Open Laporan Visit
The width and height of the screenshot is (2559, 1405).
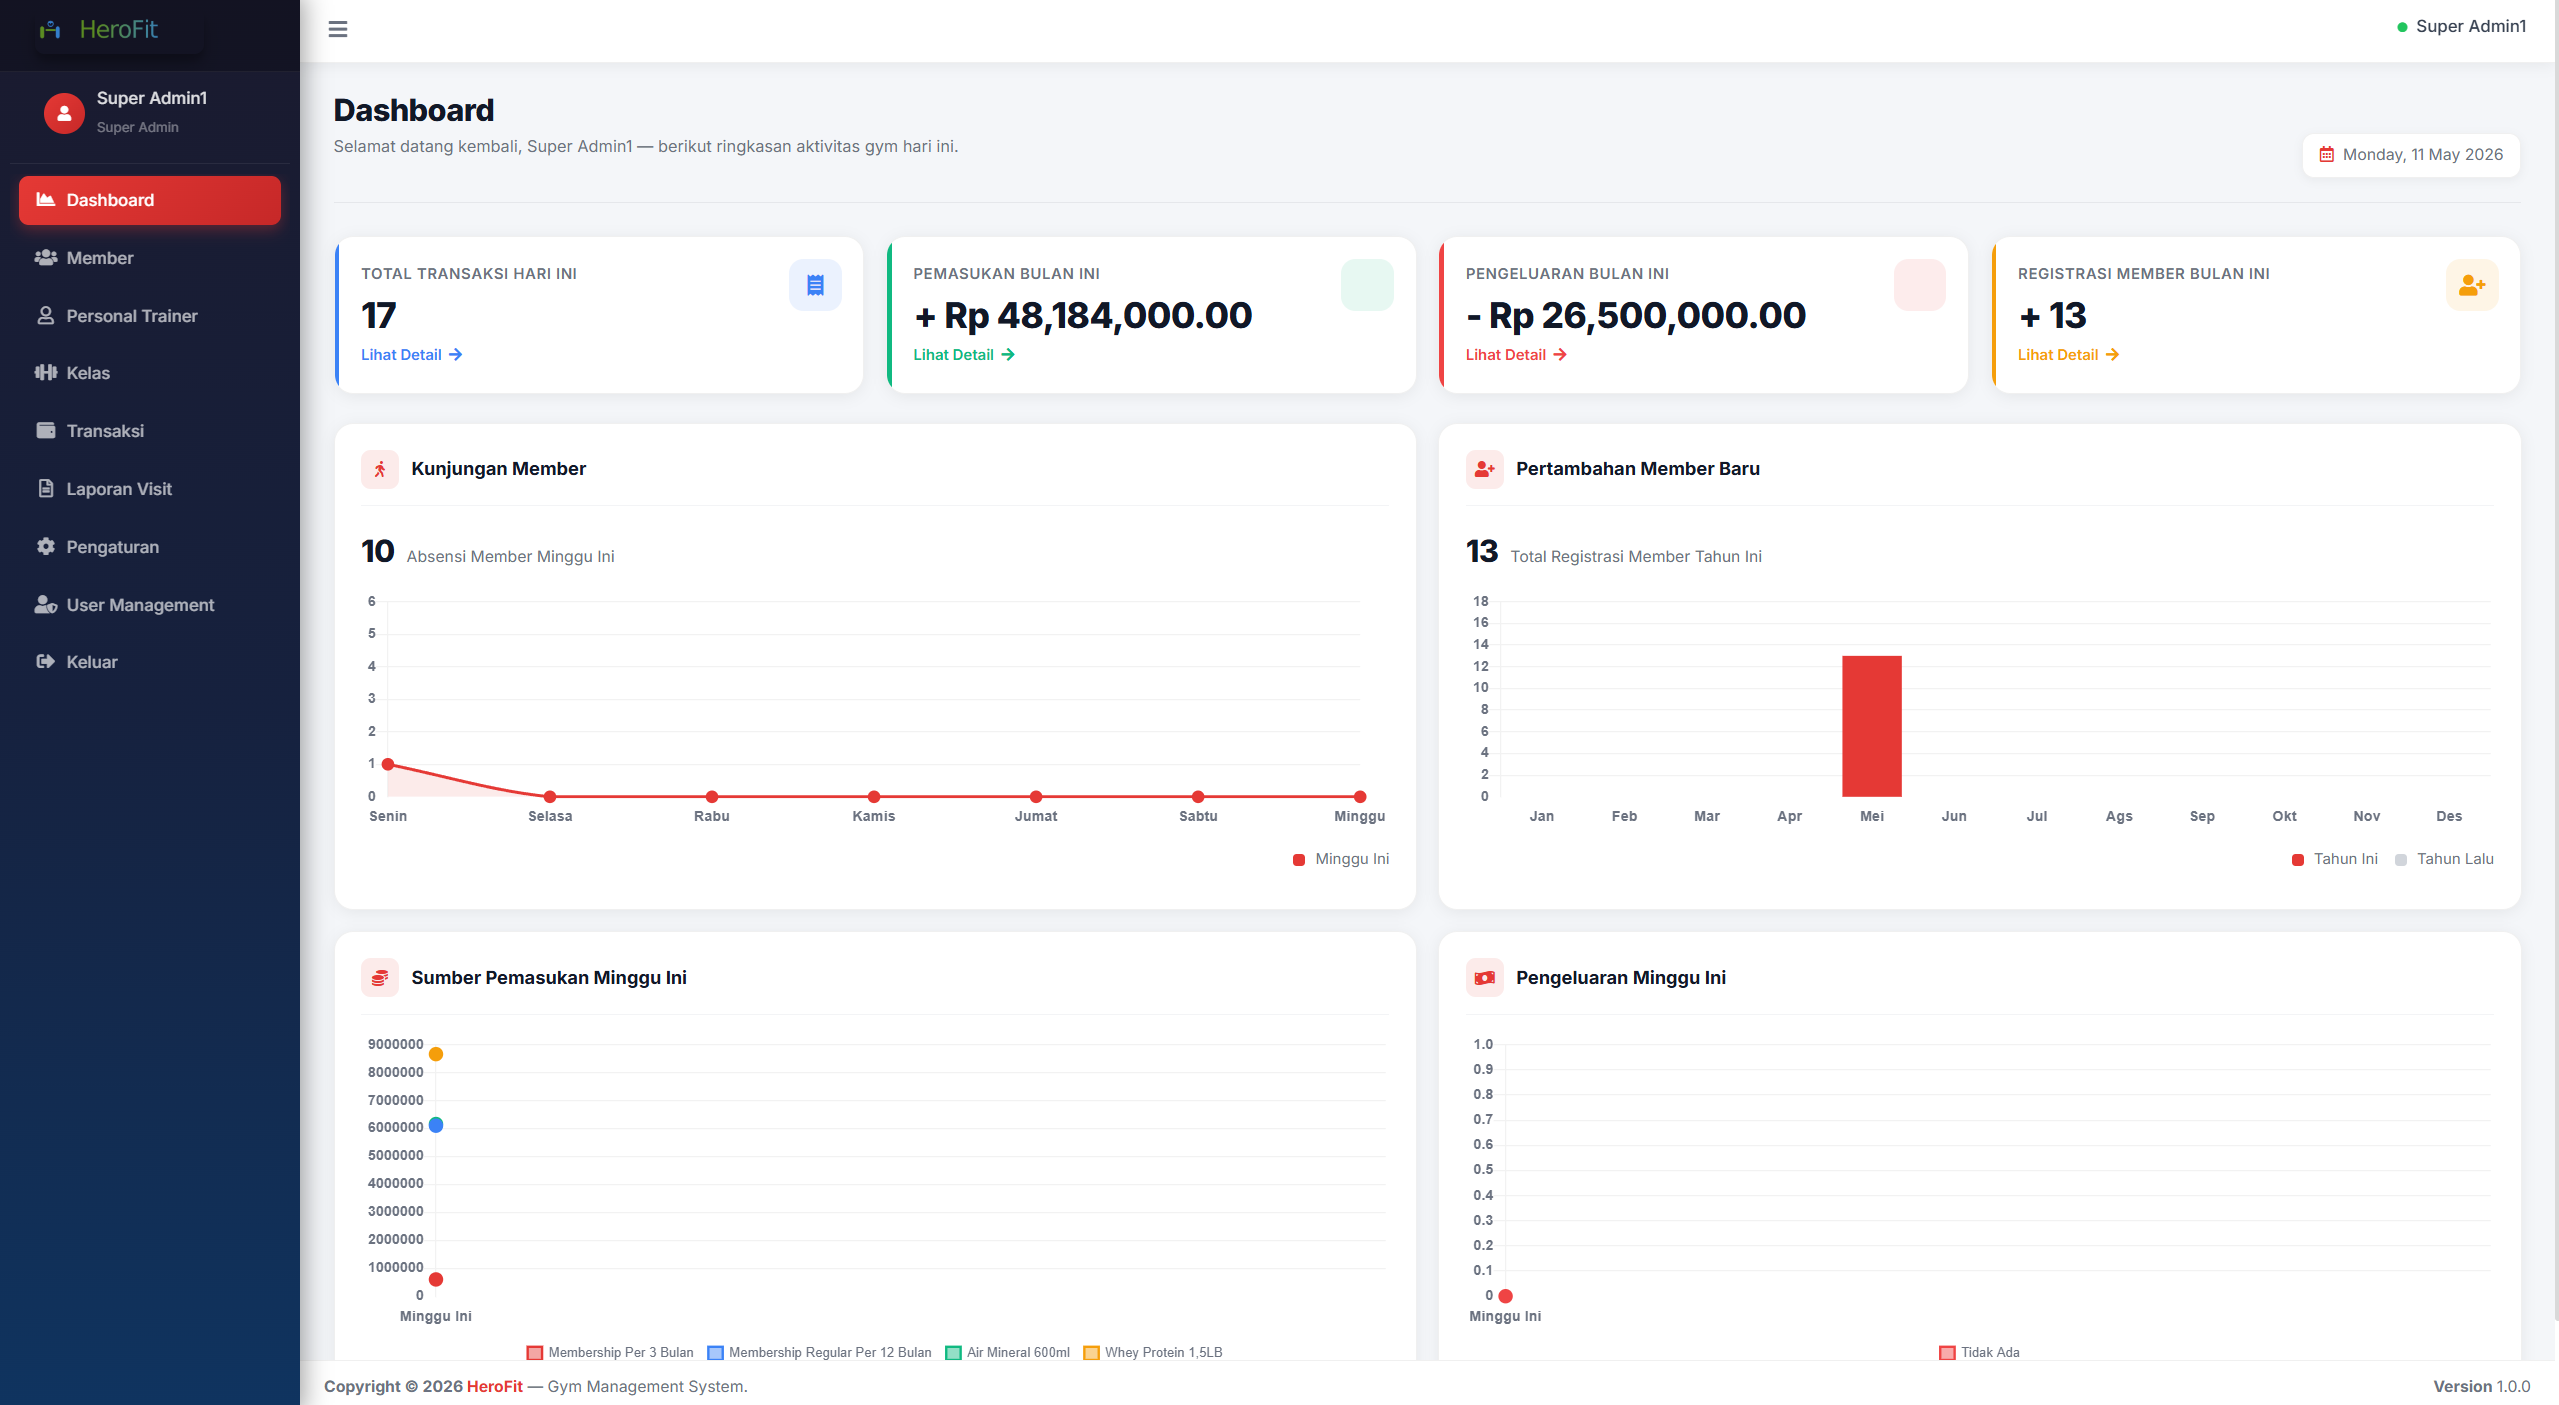coord(150,489)
